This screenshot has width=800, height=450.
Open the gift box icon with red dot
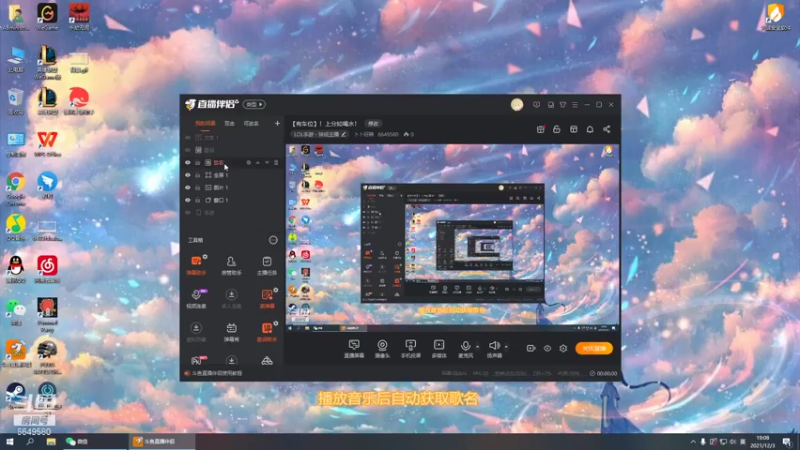click(540, 129)
